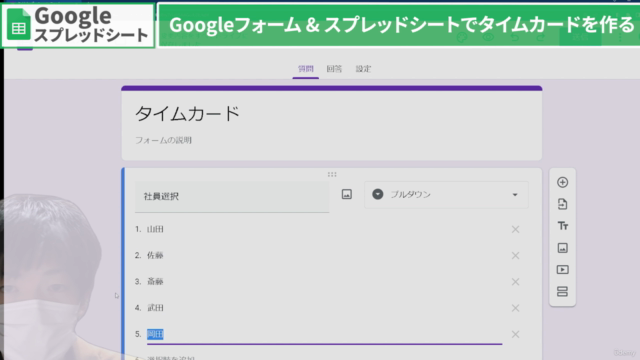Select the option text 山田
640x360 pixels.
(155, 229)
